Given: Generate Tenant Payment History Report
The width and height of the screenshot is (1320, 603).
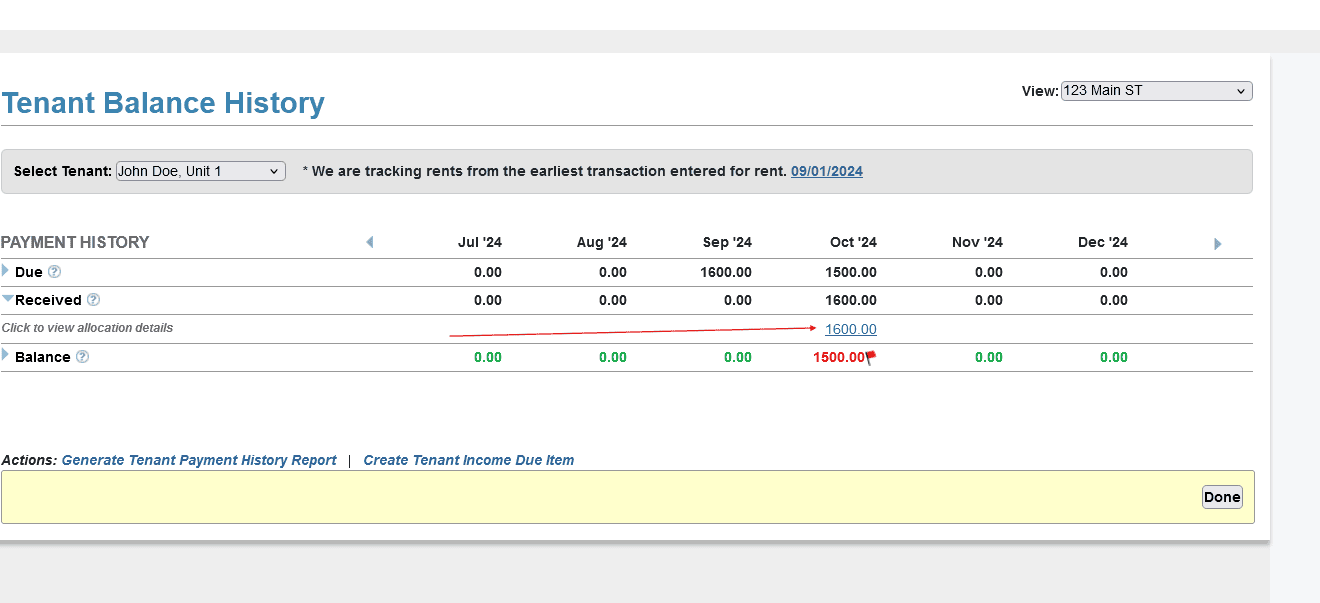Looking at the screenshot, I should click(199, 460).
